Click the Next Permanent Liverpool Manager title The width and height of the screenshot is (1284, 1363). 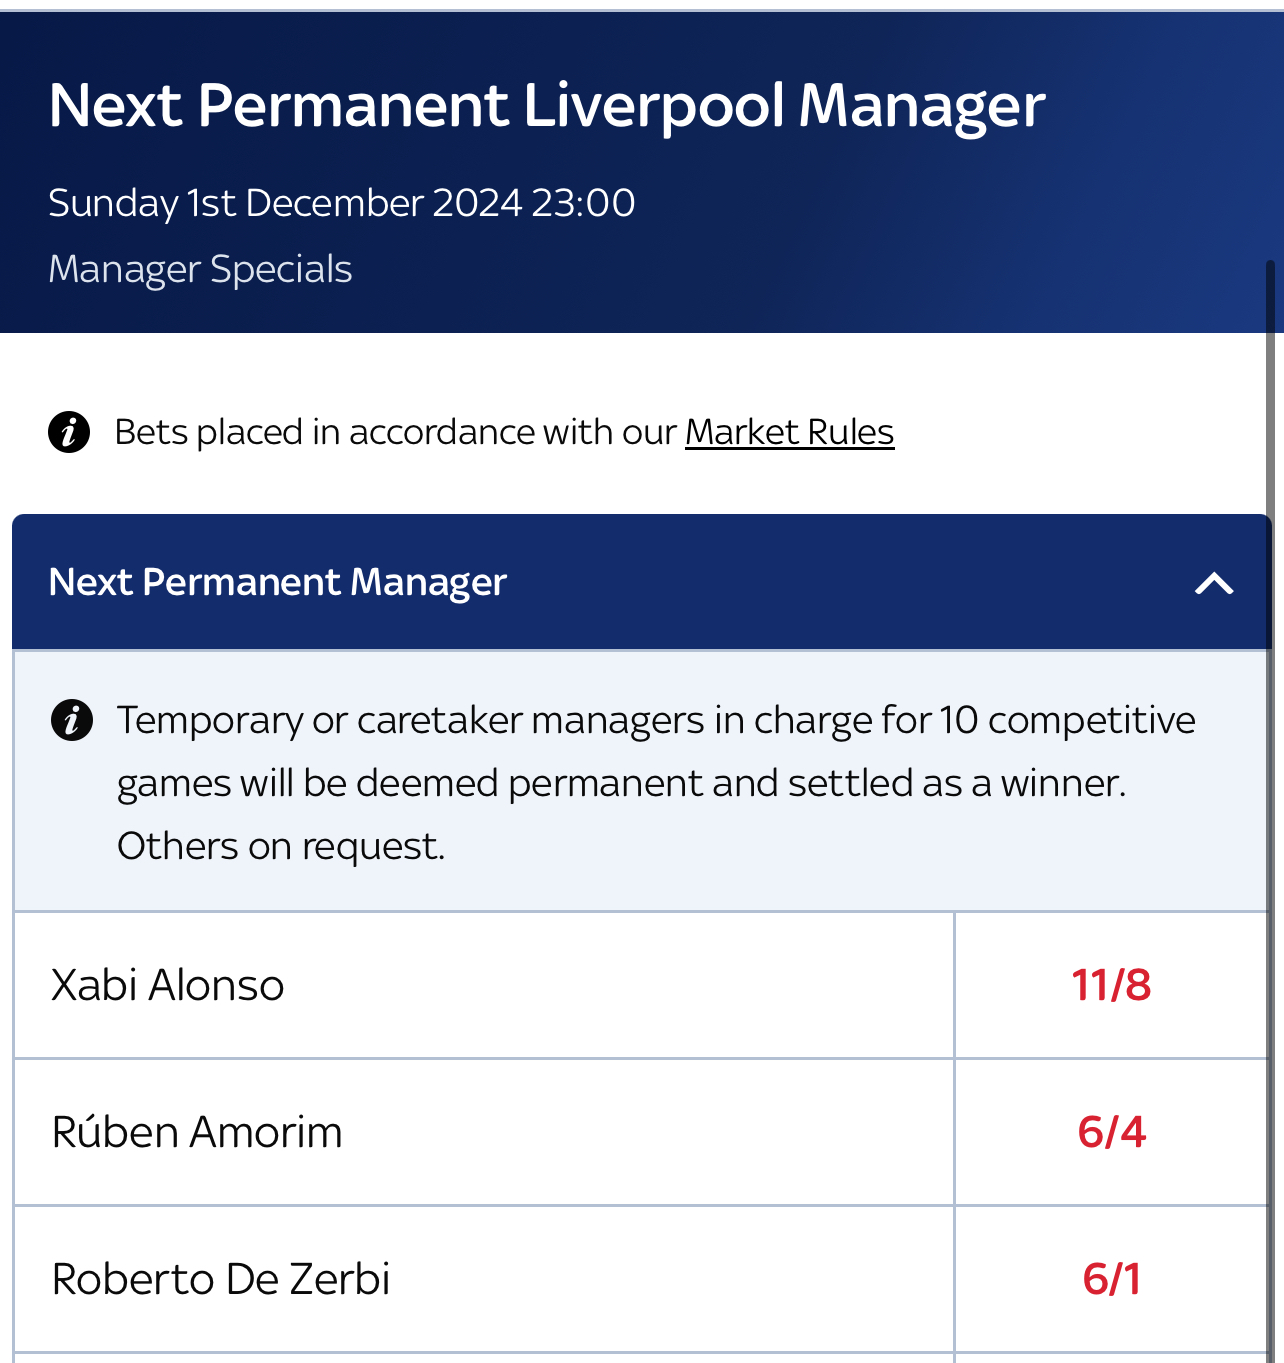[x=547, y=105]
